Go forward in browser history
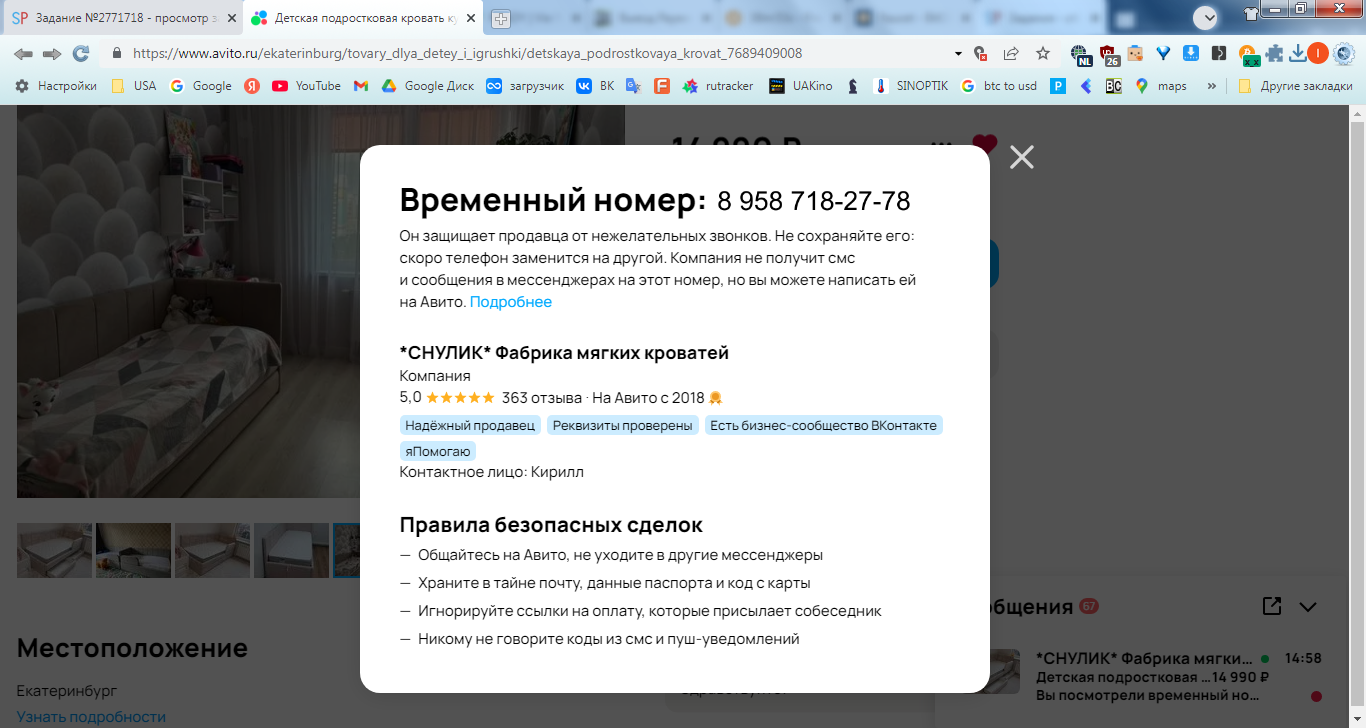Image resolution: width=1366 pixels, height=728 pixels. [x=52, y=53]
